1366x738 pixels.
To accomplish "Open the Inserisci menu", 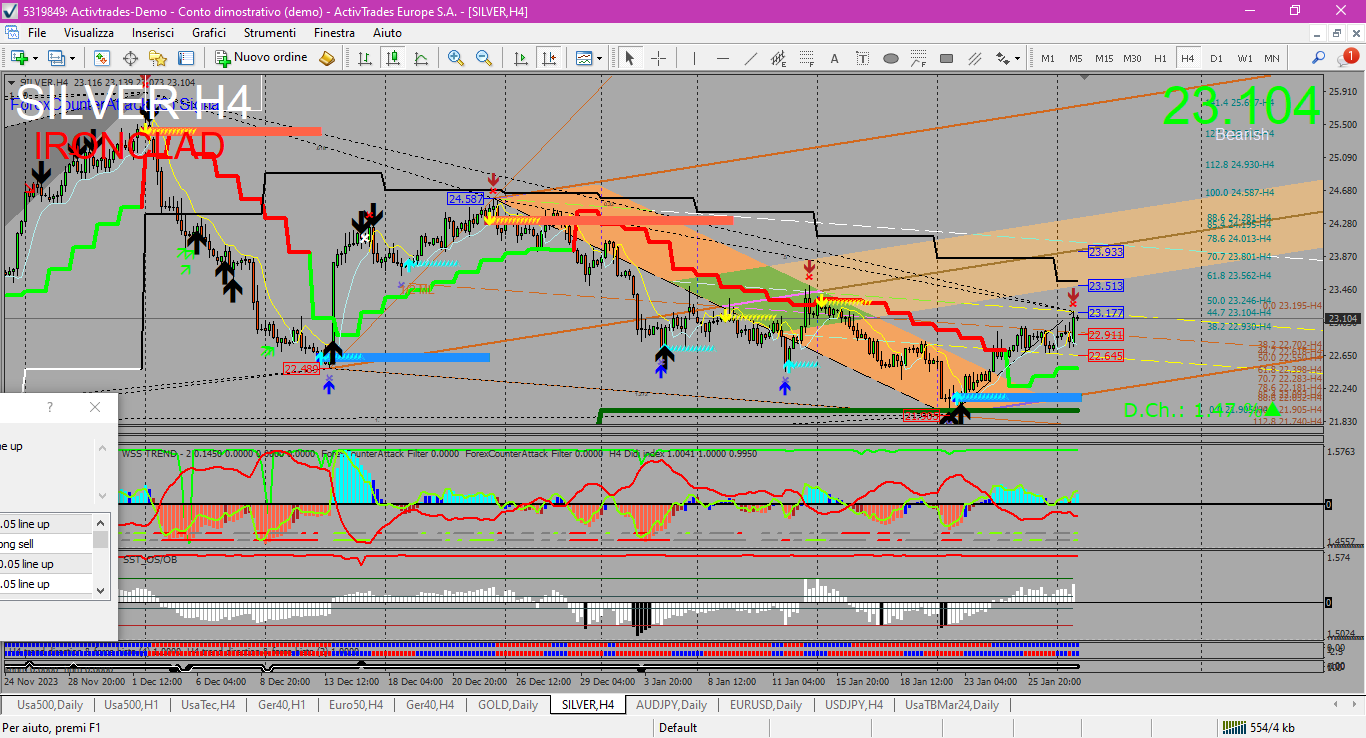I will click(x=153, y=33).
